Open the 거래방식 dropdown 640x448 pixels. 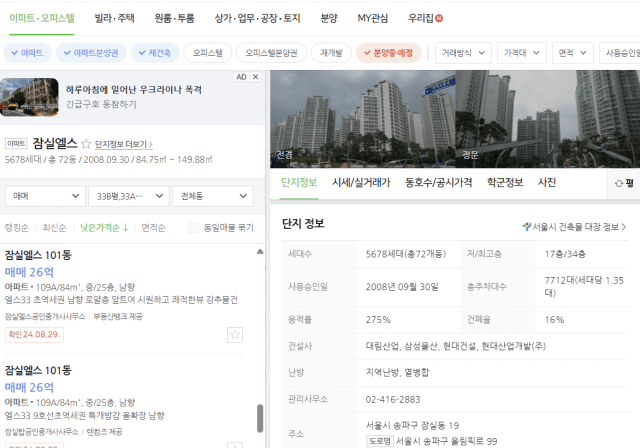463,53
